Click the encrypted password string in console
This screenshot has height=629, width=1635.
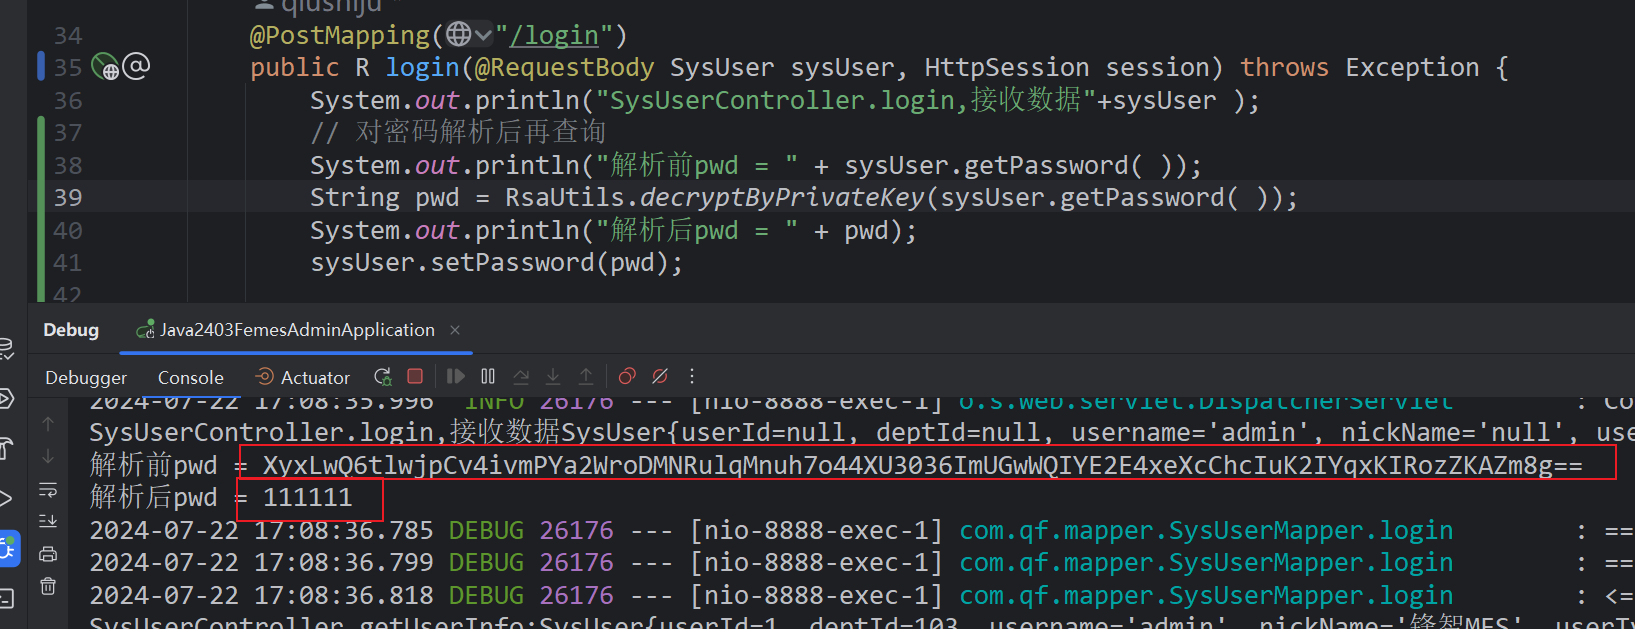point(923,465)
